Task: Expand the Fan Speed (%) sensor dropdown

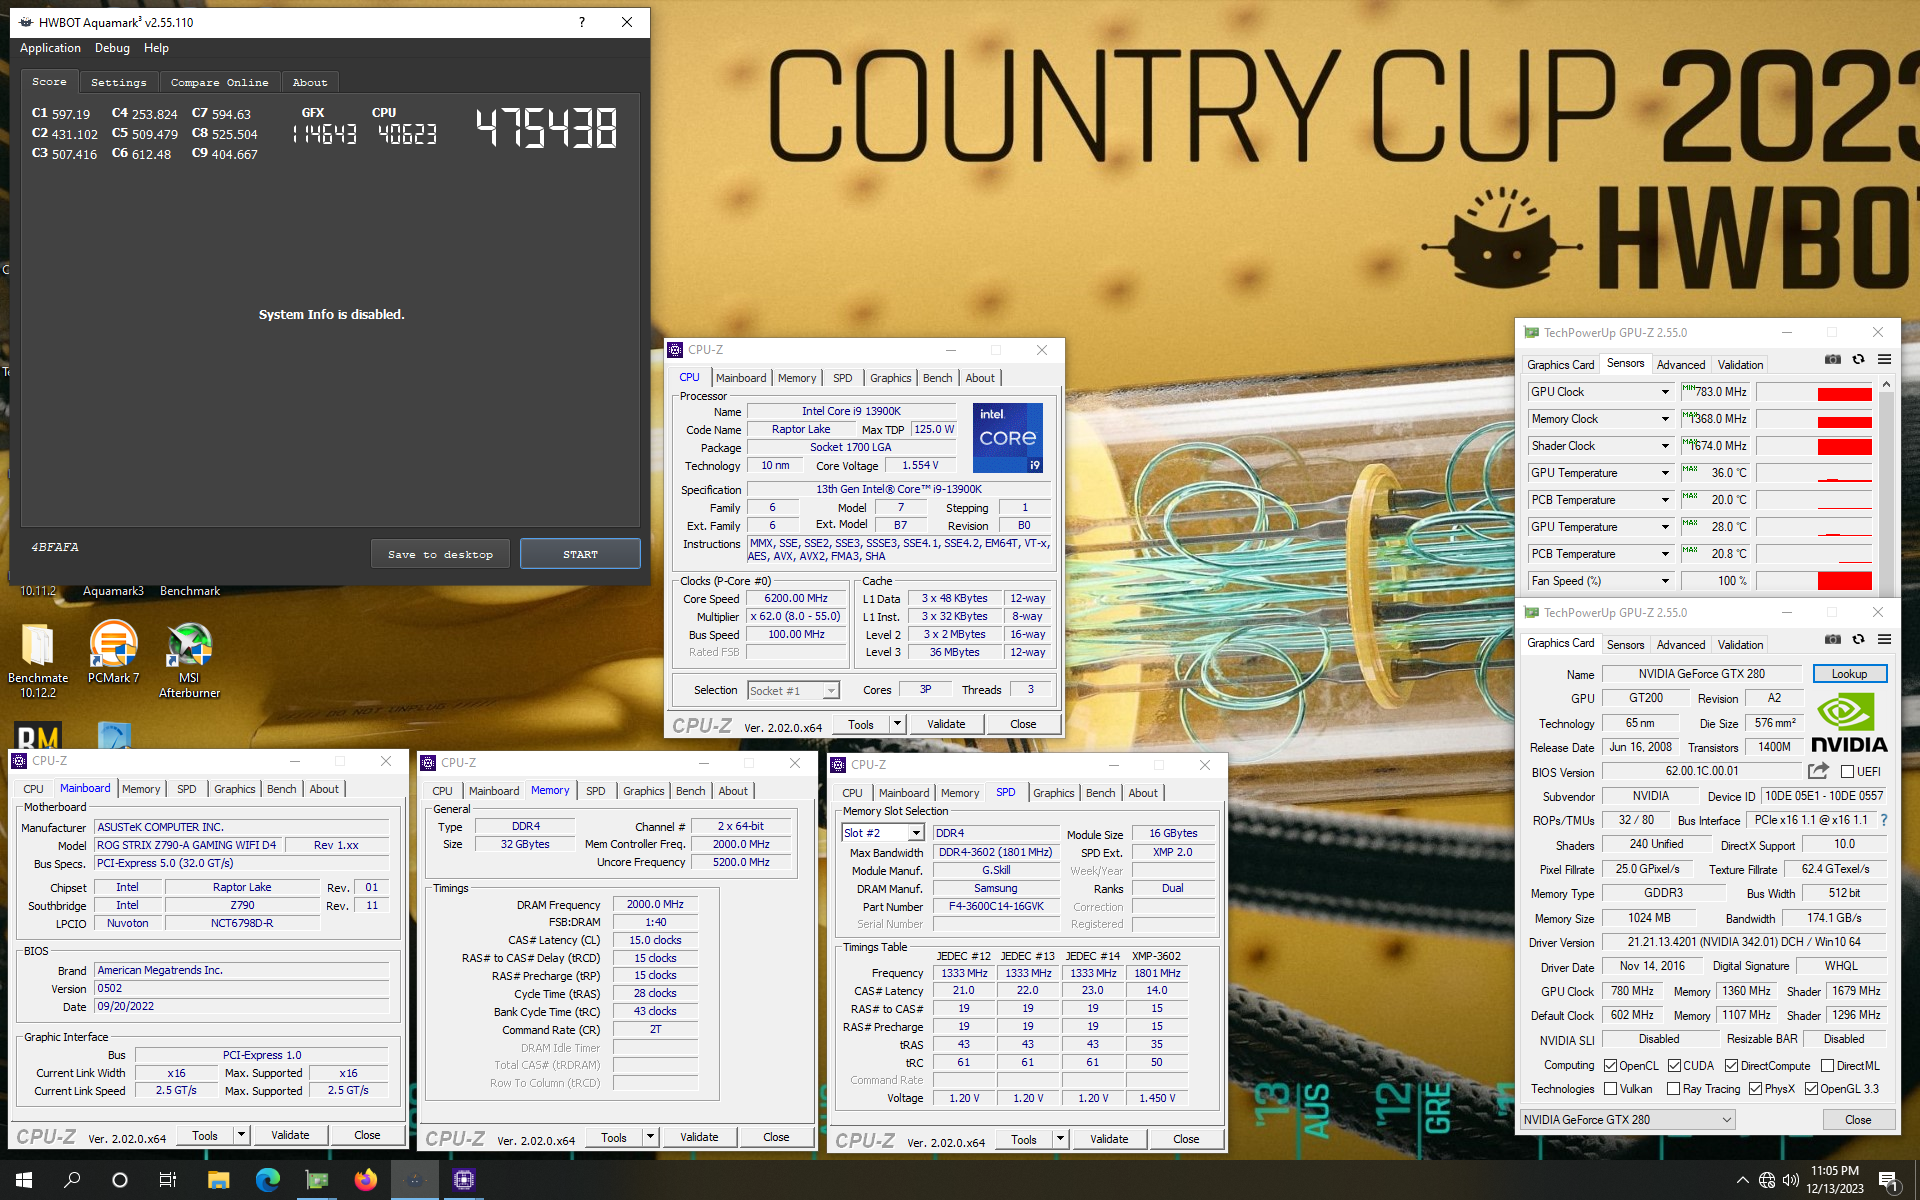Action: coord(1665,581)
